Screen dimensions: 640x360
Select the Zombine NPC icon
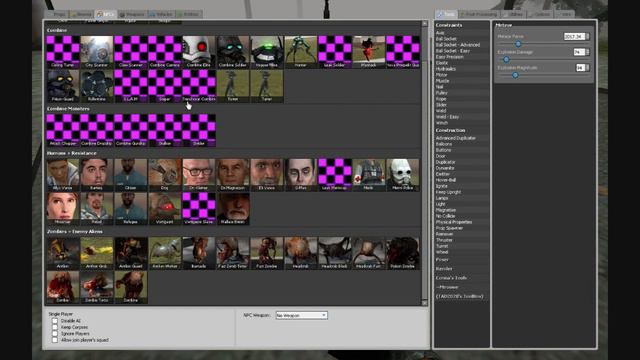[x=131, y=287]
